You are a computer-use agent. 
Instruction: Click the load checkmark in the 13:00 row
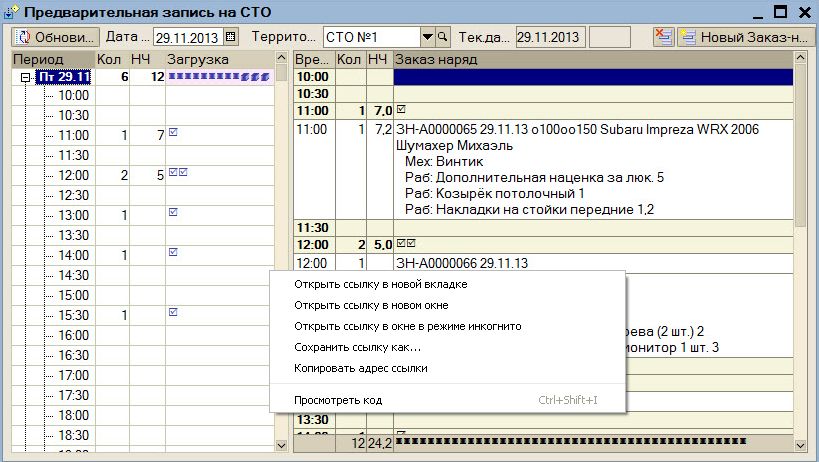(x=174, y=212)
